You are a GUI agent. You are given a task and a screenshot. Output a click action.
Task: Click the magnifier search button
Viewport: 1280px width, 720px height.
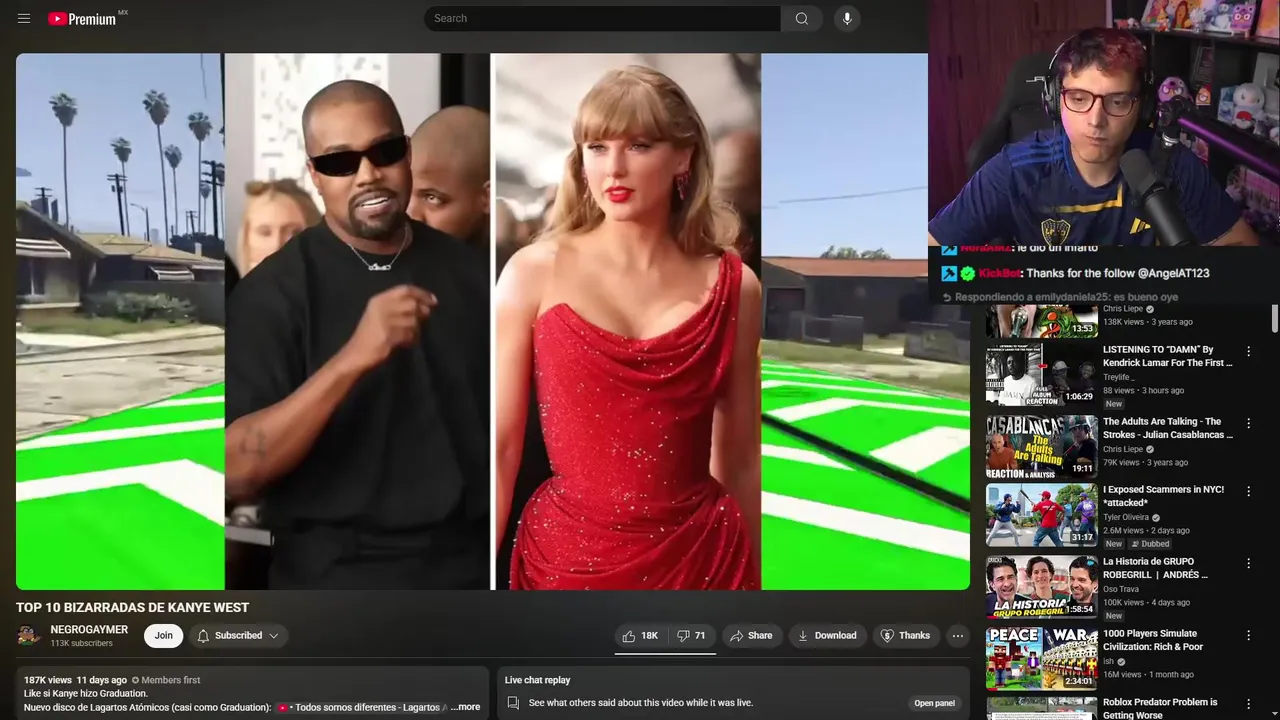tap(801, 18)
